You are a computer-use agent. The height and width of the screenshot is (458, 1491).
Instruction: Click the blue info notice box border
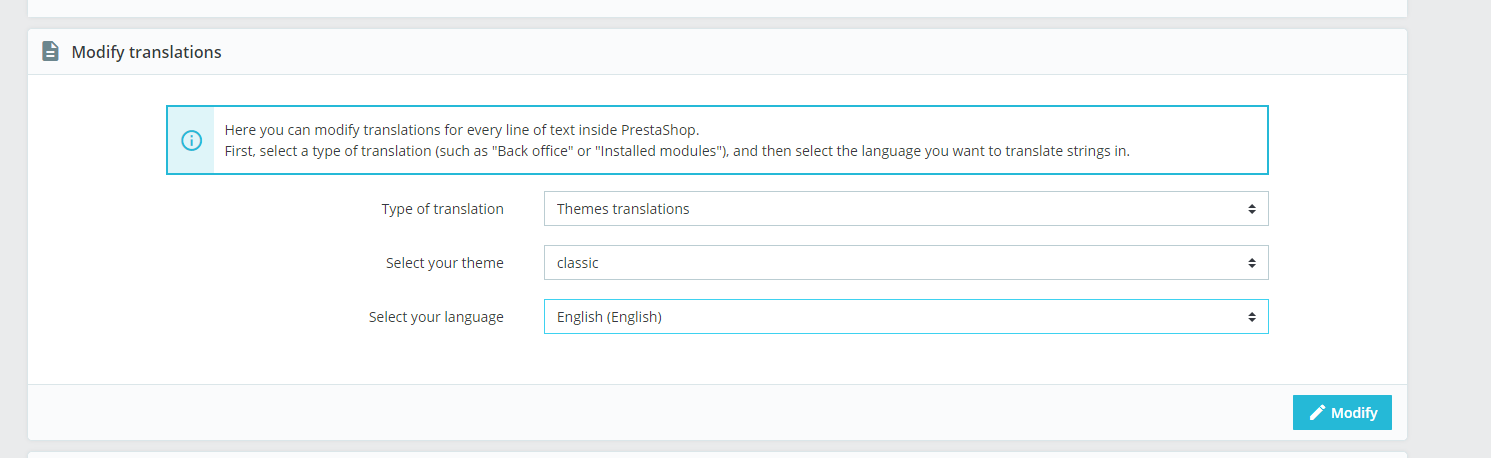(x=716, y=106)
